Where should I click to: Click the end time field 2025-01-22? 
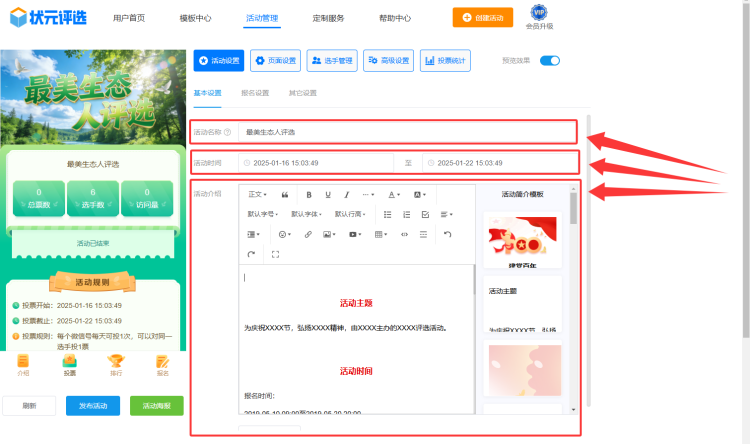tap(499, 163)
